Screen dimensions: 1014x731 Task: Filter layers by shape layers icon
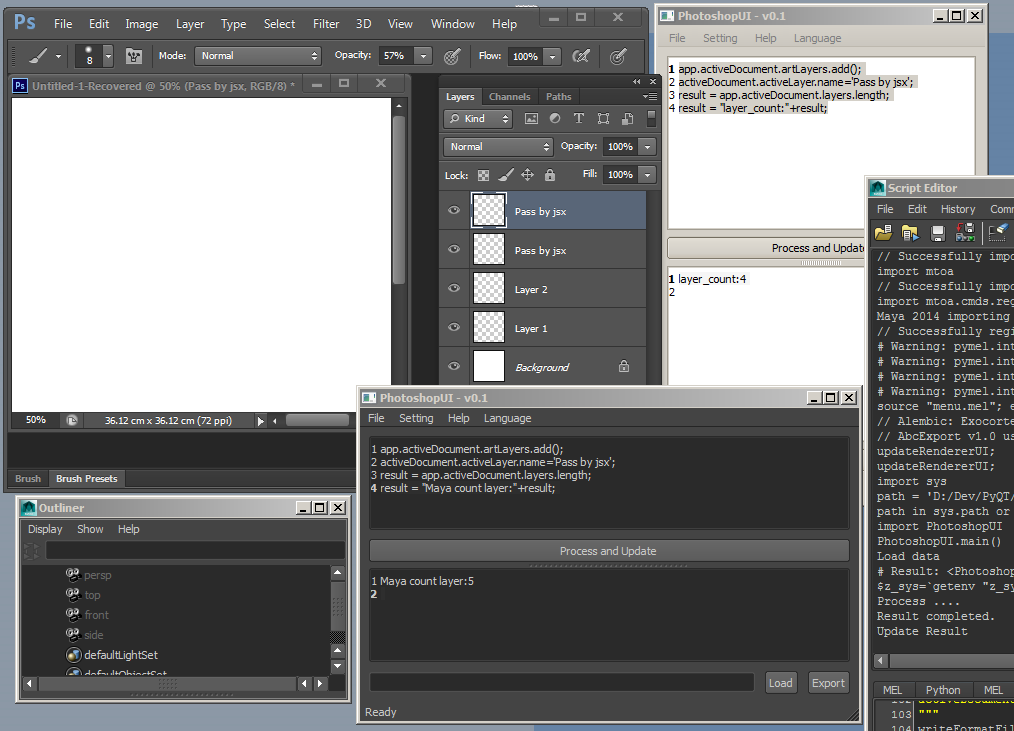click(x=603, y=118)
